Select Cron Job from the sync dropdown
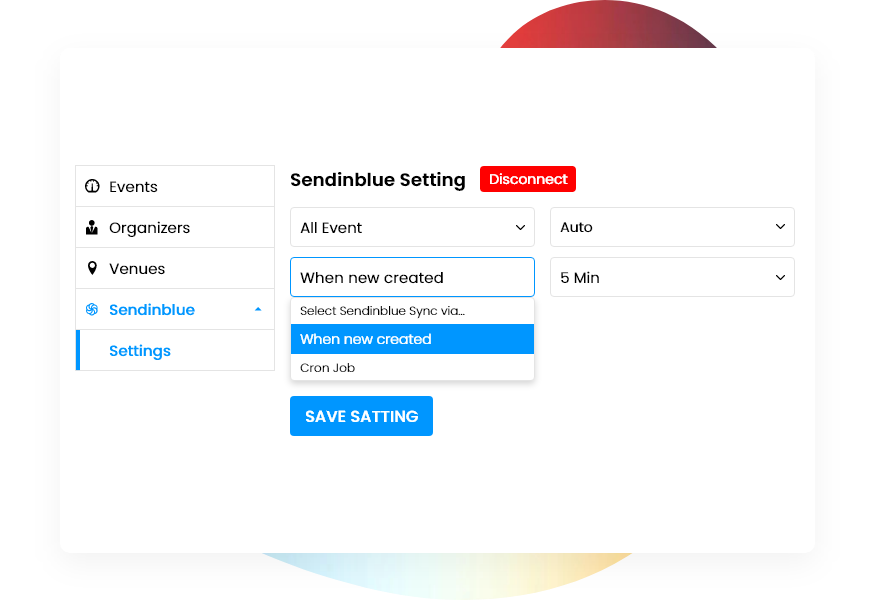The image size is (875, 600). (x=412, y=367)
